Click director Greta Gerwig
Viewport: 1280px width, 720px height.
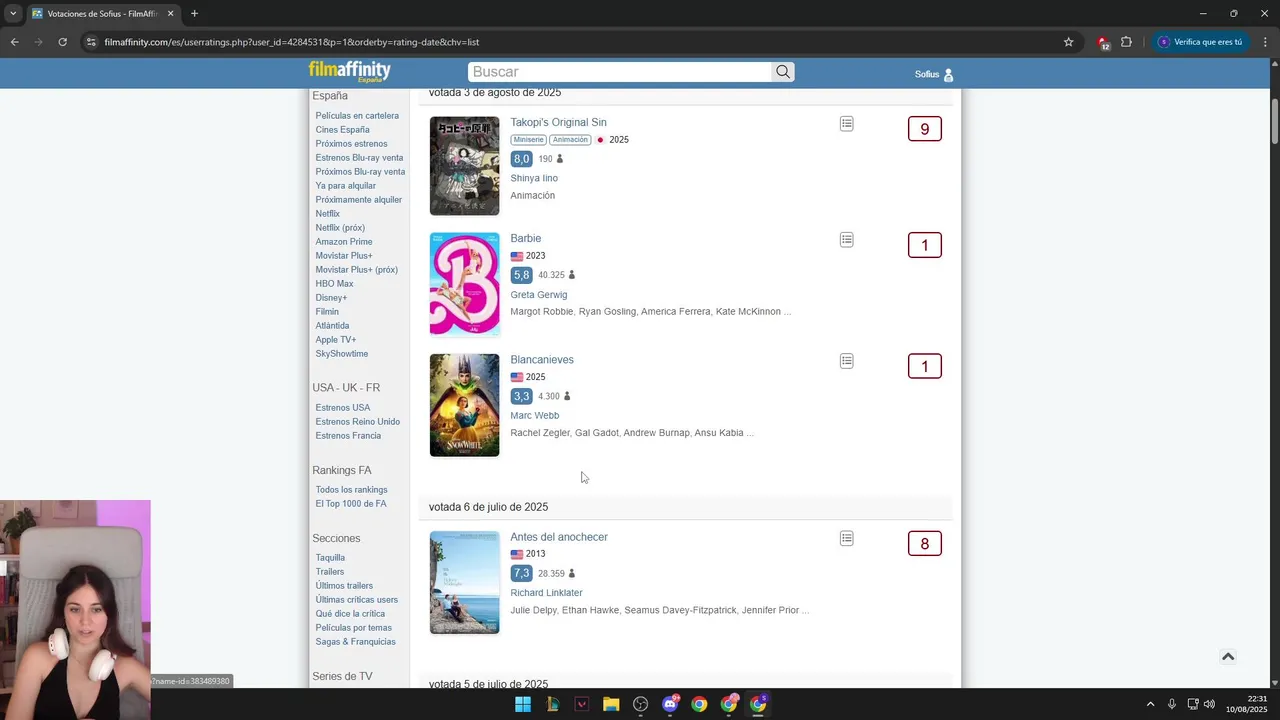tap(538, 295)
